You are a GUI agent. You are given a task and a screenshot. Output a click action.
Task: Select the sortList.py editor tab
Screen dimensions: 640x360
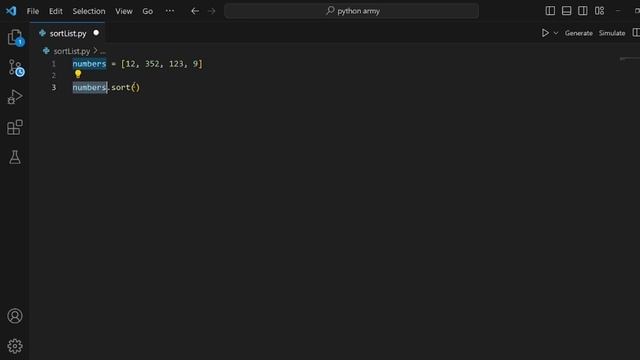[x=68, y=33]
